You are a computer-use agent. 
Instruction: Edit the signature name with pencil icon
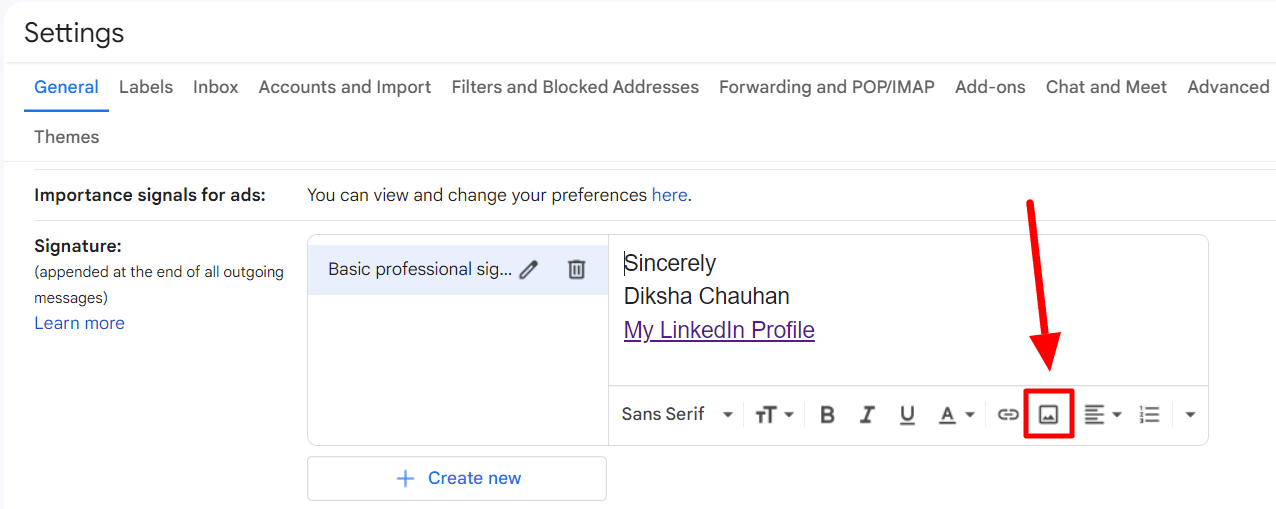click(x=529, y=269)
